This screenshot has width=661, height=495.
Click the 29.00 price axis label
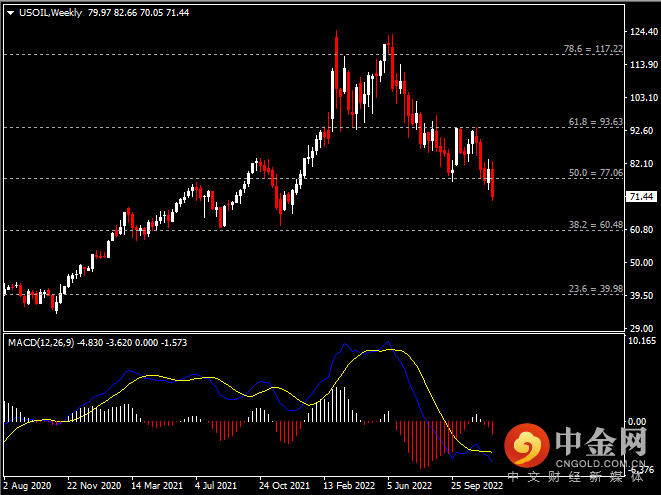[643, 327]
